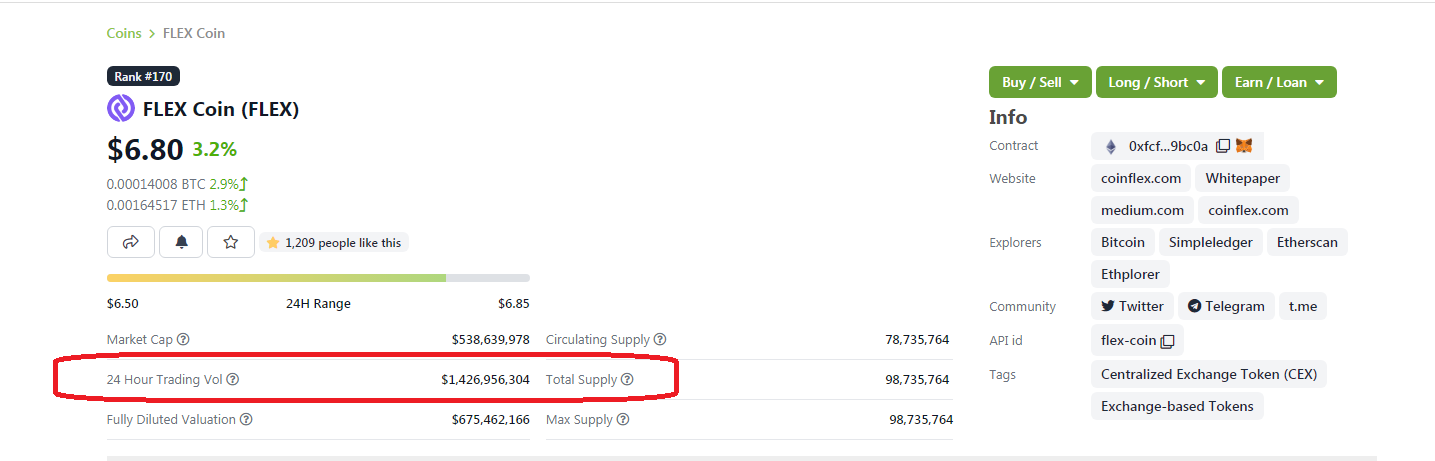Click the Circulating Supply help icon
The width and height of the screenshot is (1435, 461).
(x=660, y=340)
